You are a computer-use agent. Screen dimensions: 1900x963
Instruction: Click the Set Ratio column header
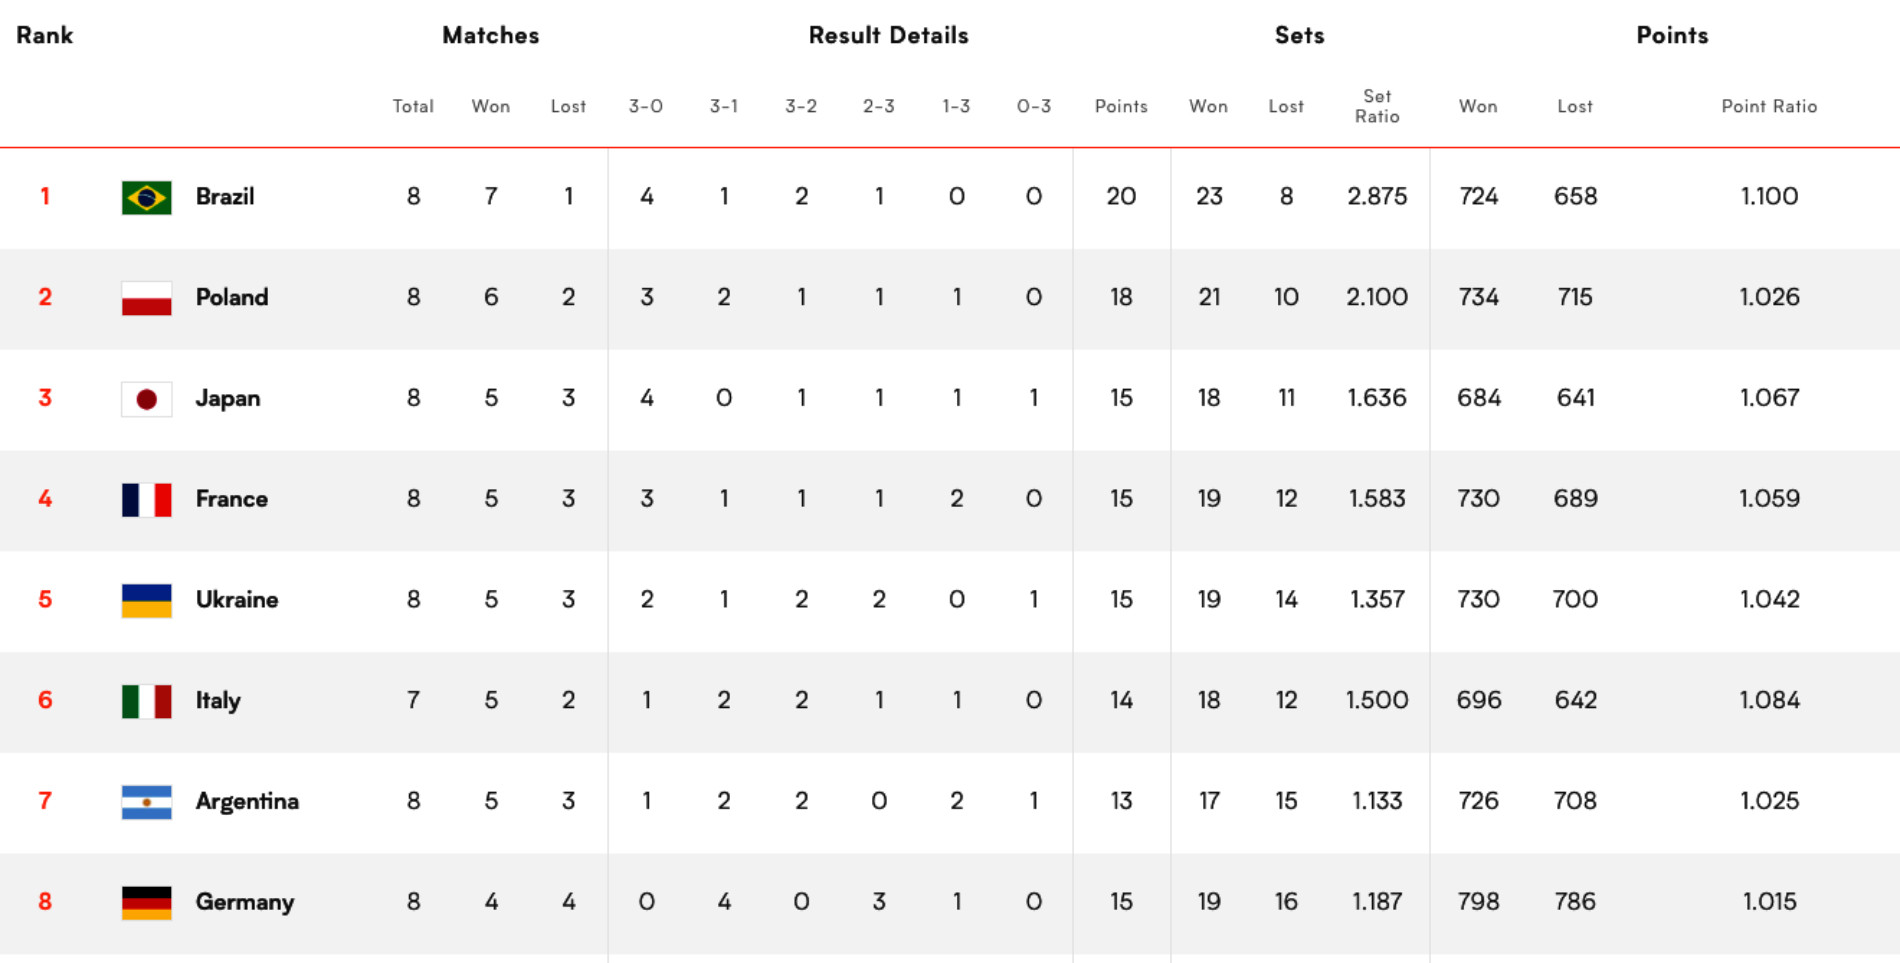coord(1377,106)
